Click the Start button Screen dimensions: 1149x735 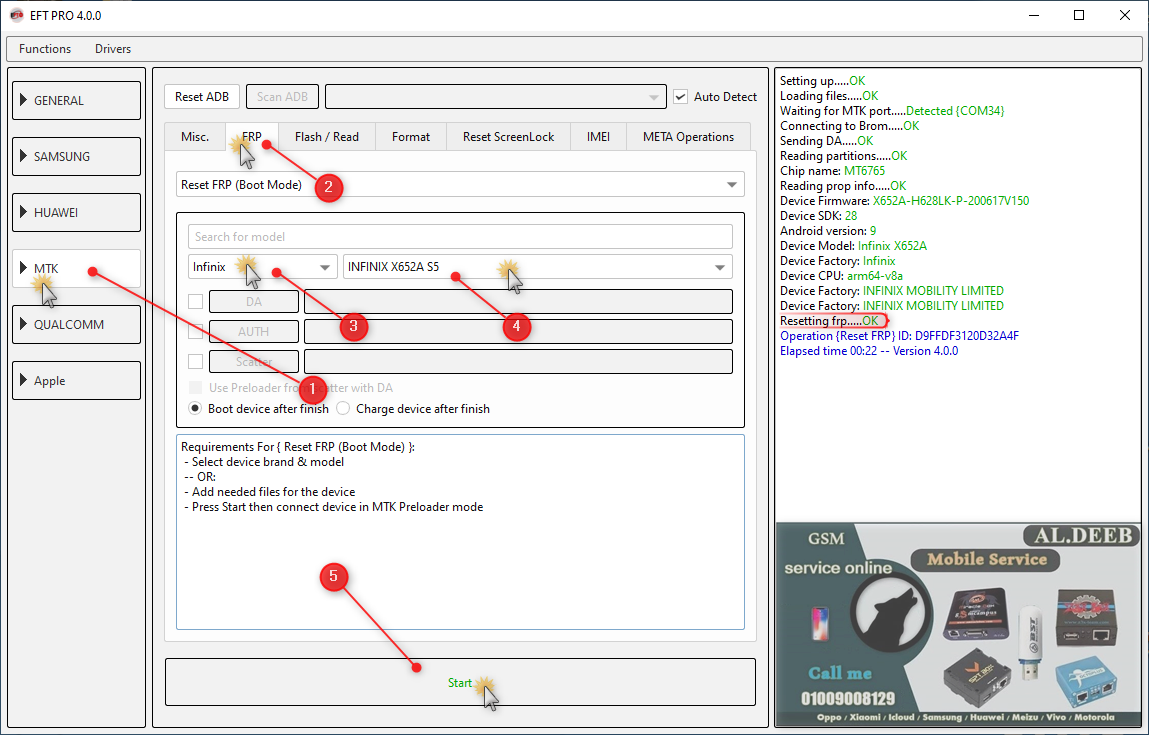coord(460,682)
